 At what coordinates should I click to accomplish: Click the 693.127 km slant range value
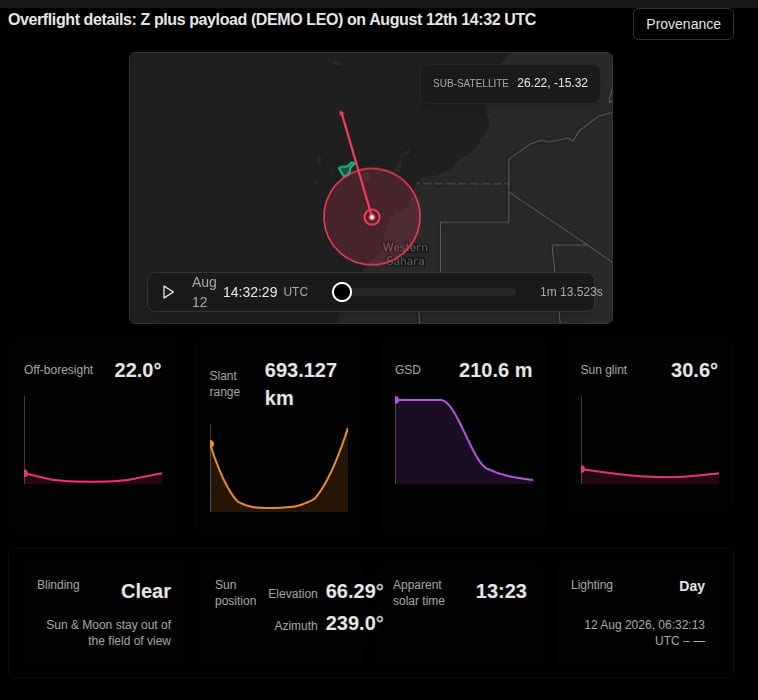(300, 384)
